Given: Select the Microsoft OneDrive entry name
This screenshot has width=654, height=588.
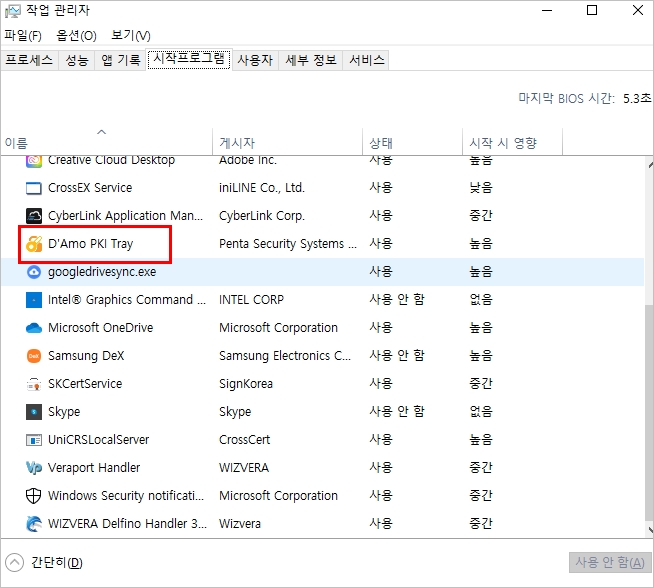Looking at the screenshot, I should (101, 328).
